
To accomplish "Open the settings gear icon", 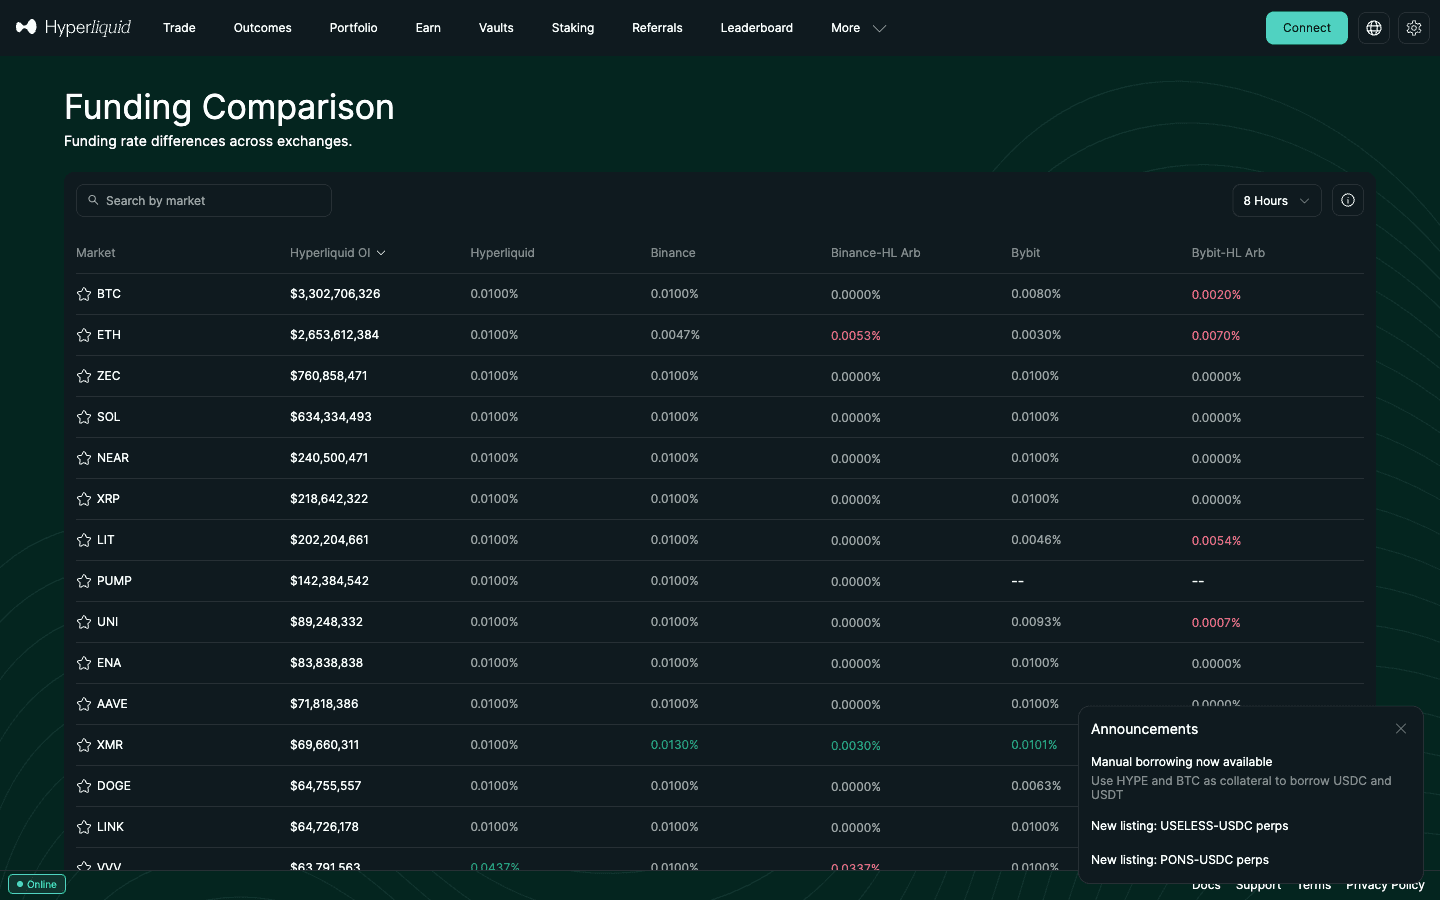I will [1414, 28].
